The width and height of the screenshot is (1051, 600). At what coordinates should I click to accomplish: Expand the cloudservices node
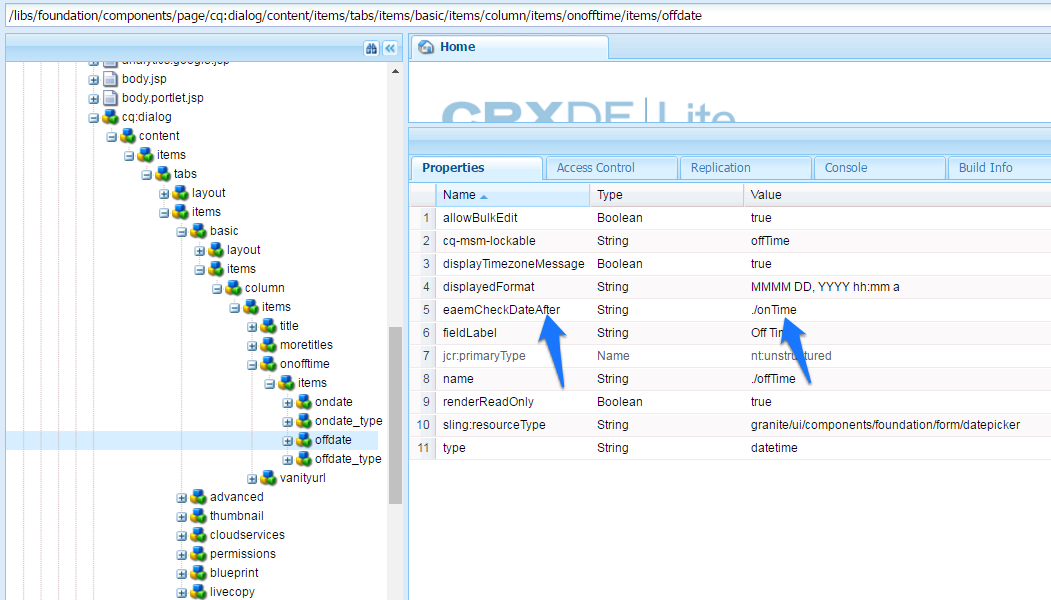(182, 536)
